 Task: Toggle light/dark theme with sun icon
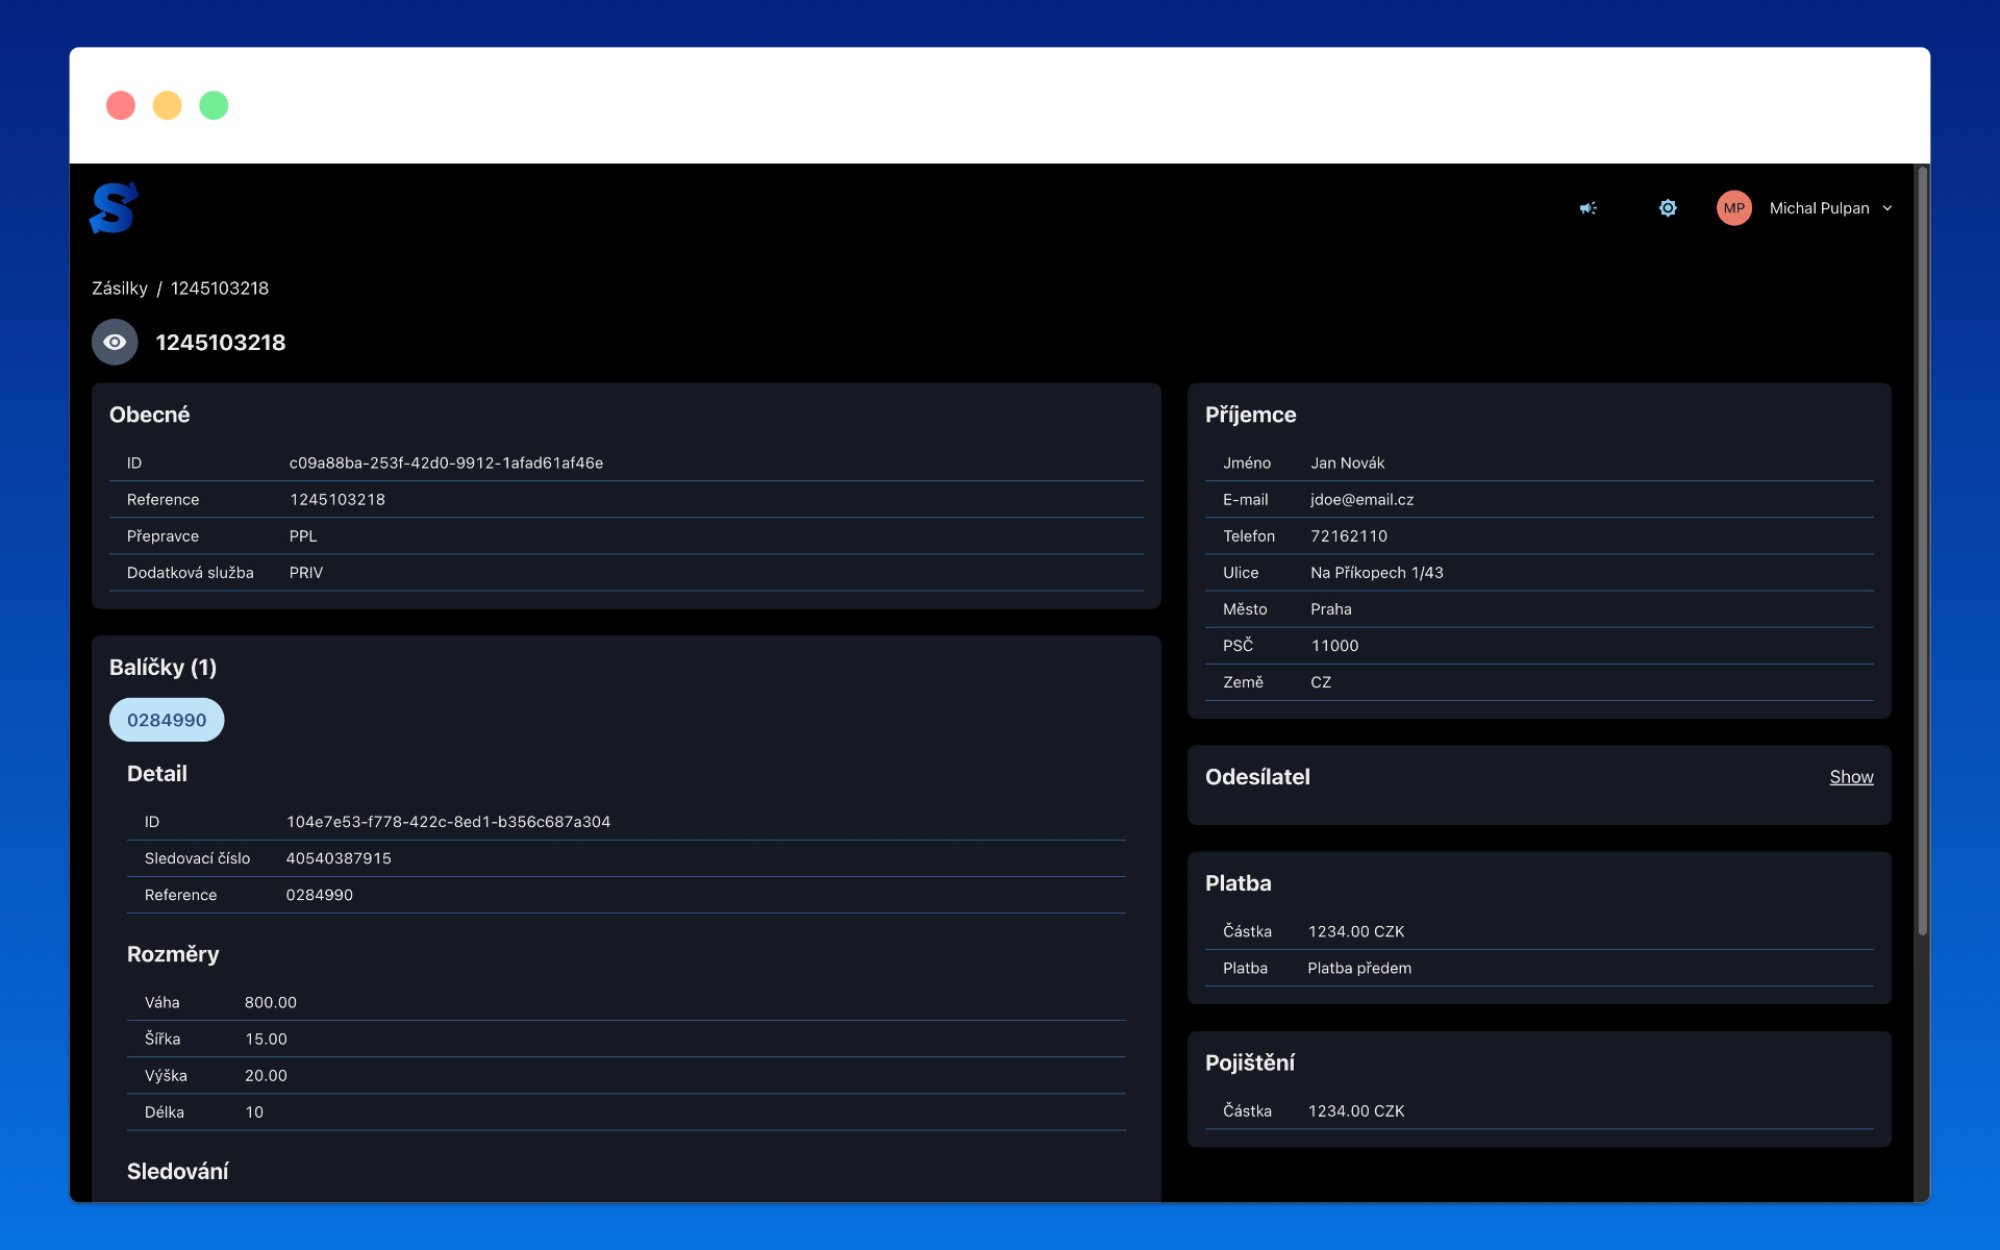click(x=1667, y=208)
